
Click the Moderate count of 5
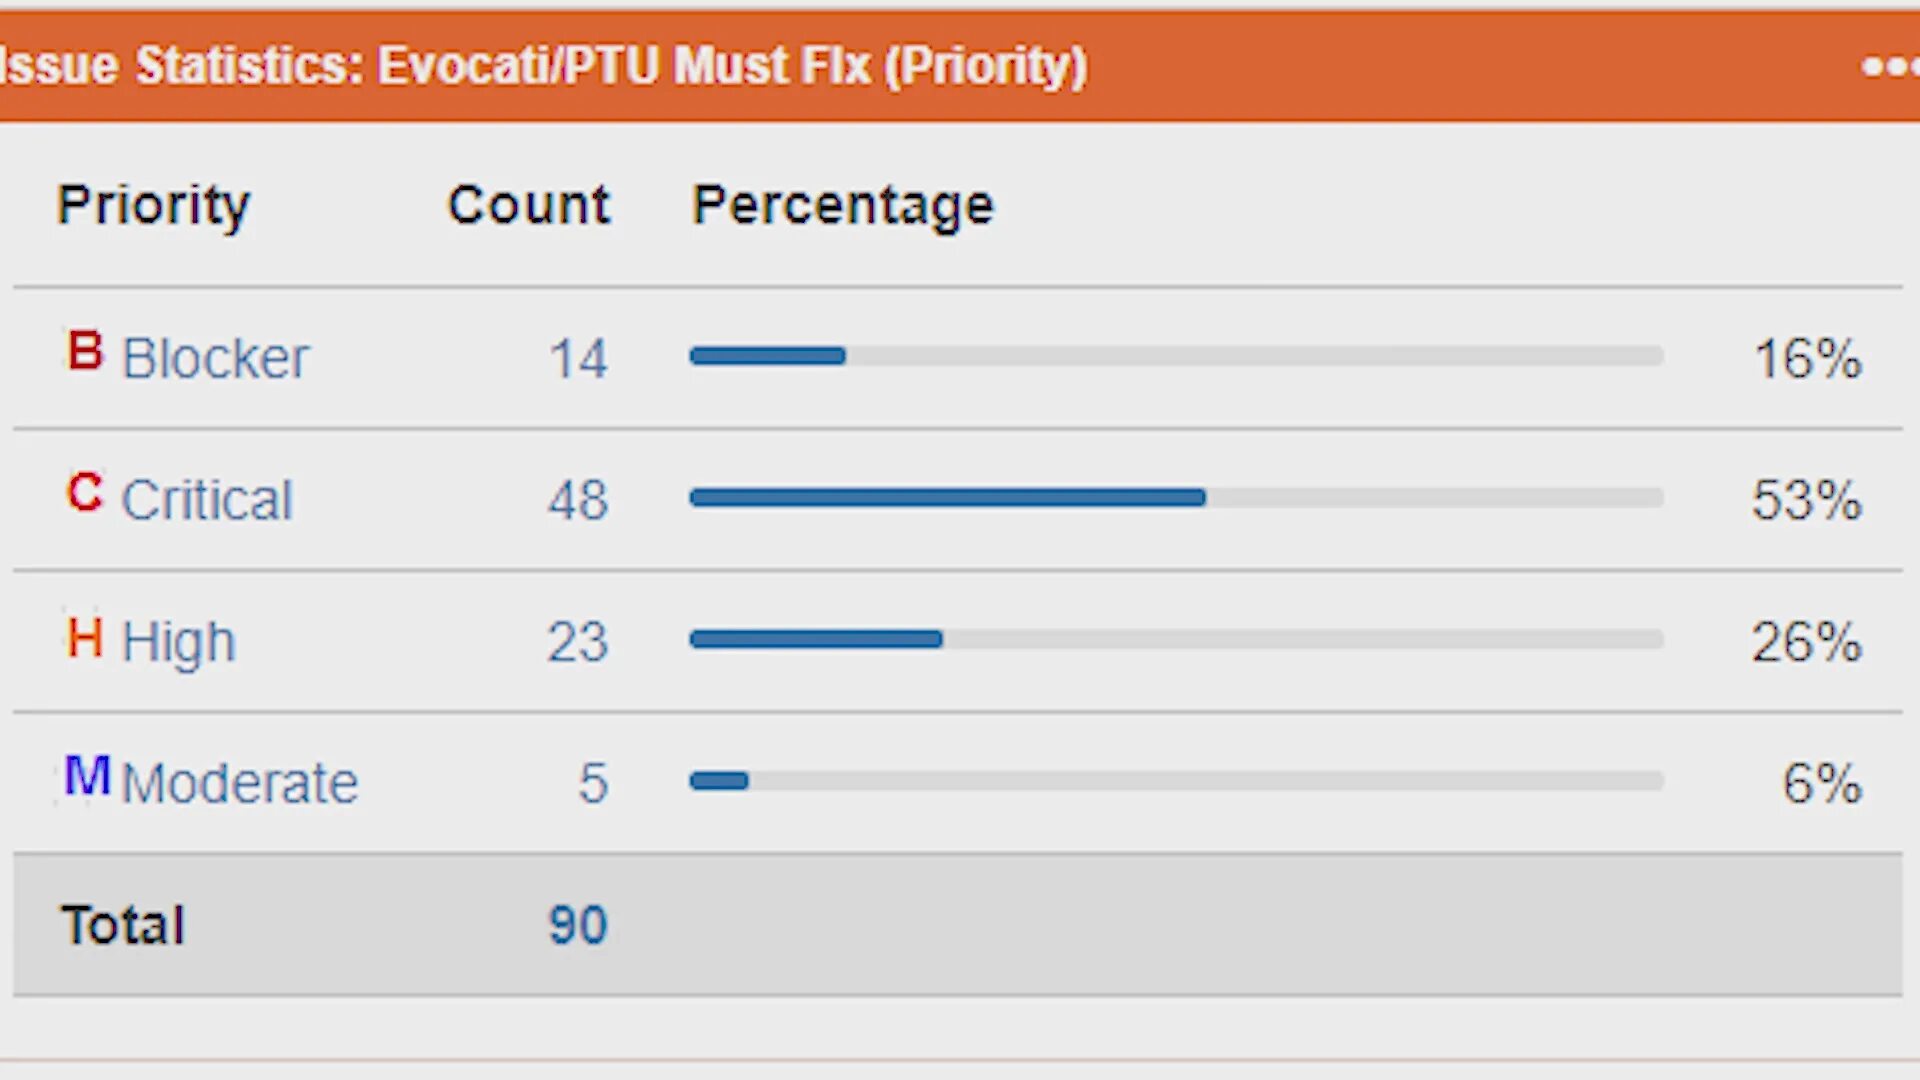tap(593, 783)
